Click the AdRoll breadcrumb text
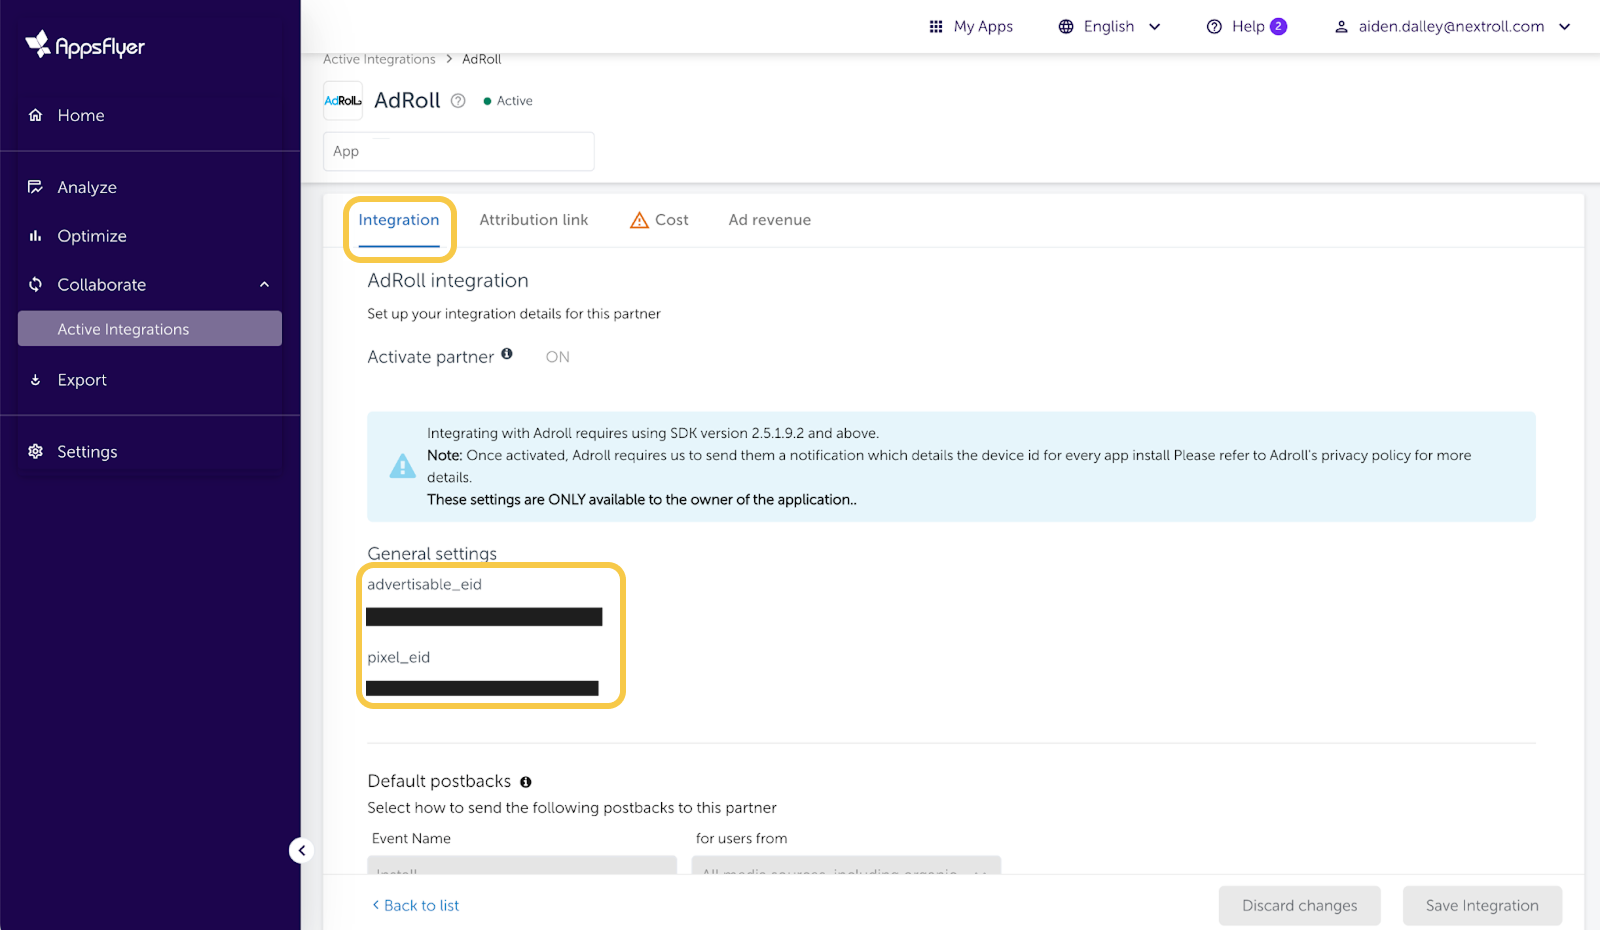Viewport: 1600px width, 930px height. (482, 59)
